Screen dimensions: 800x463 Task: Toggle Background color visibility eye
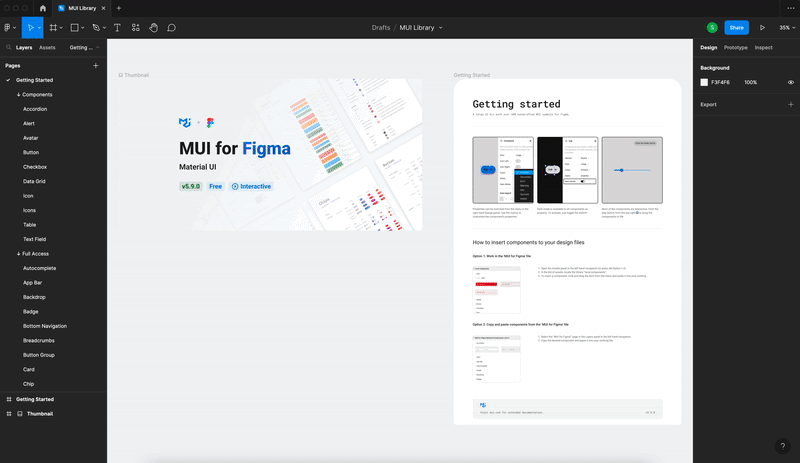point(791,82)
